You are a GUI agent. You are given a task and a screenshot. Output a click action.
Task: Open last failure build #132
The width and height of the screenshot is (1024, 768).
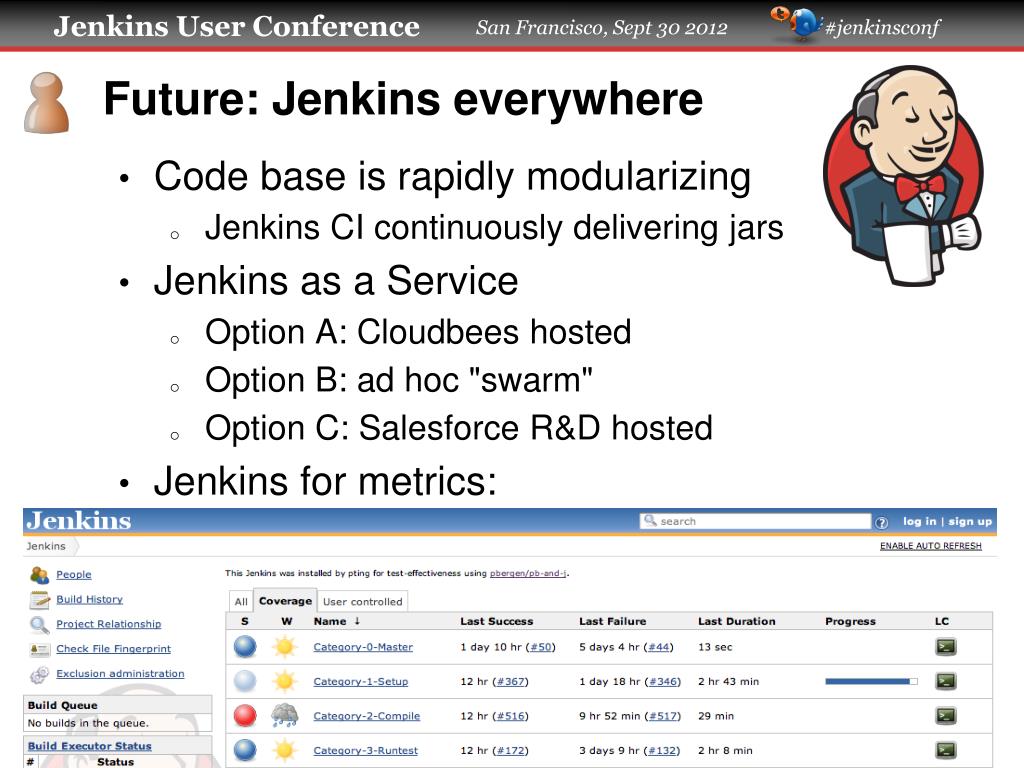pyautogui.click(x=662, y=751)
